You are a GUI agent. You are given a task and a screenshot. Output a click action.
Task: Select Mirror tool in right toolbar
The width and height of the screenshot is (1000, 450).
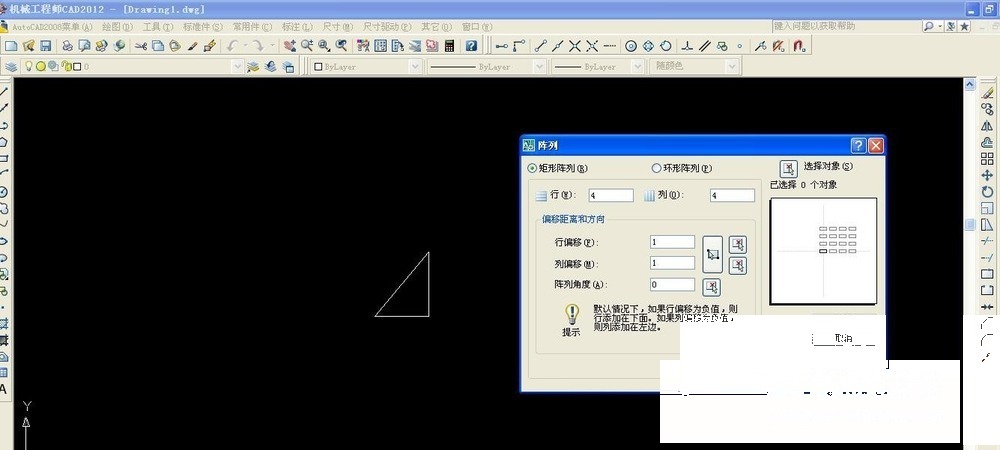click(987, 126)
